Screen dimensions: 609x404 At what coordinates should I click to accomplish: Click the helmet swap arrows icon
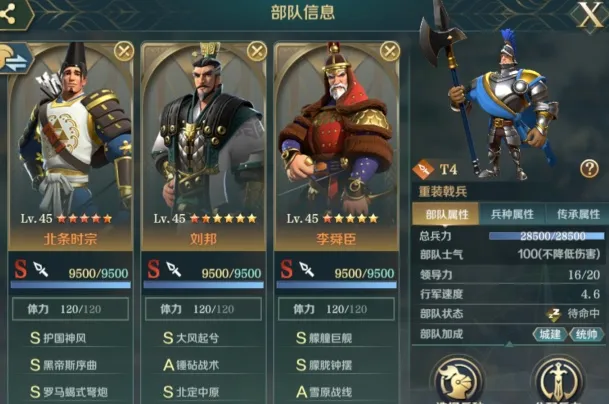click(x=15, y=59)
